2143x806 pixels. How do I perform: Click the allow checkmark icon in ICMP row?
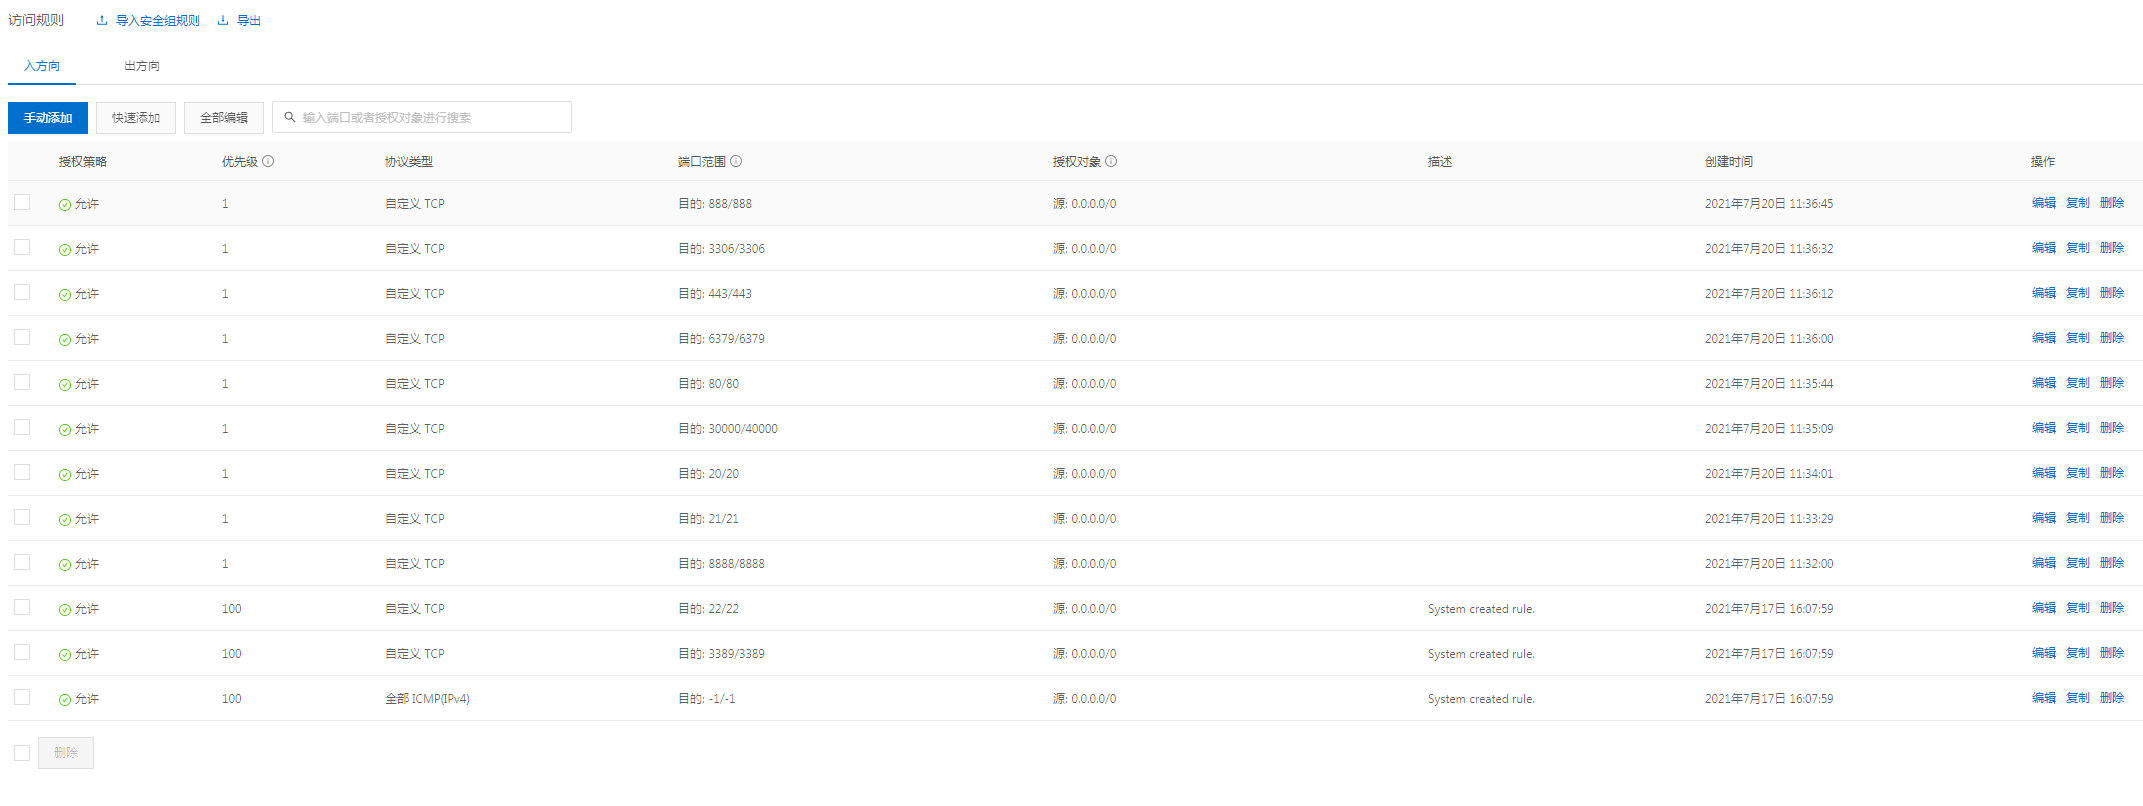point(65,699)
